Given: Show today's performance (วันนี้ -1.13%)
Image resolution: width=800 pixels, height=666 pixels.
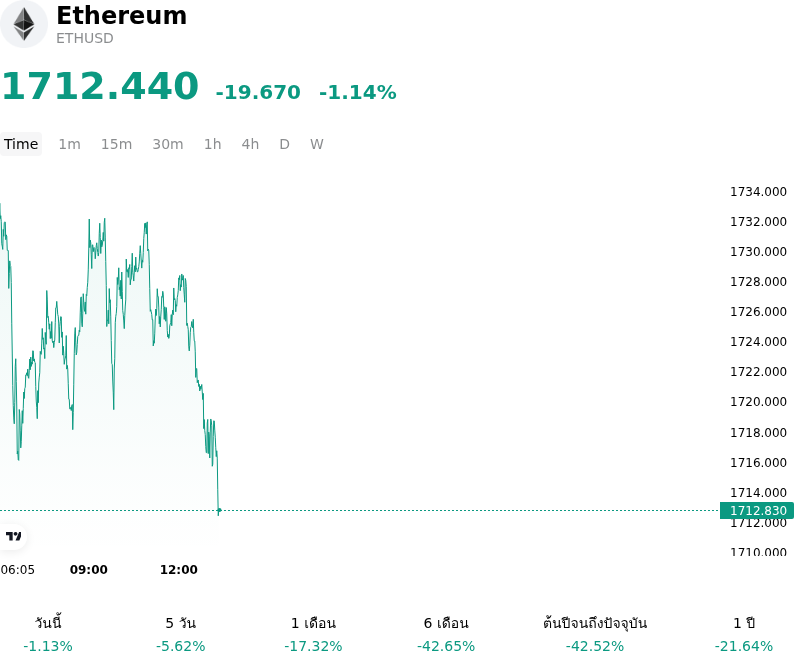Looking at the screenshot, I should click(48, 634).
